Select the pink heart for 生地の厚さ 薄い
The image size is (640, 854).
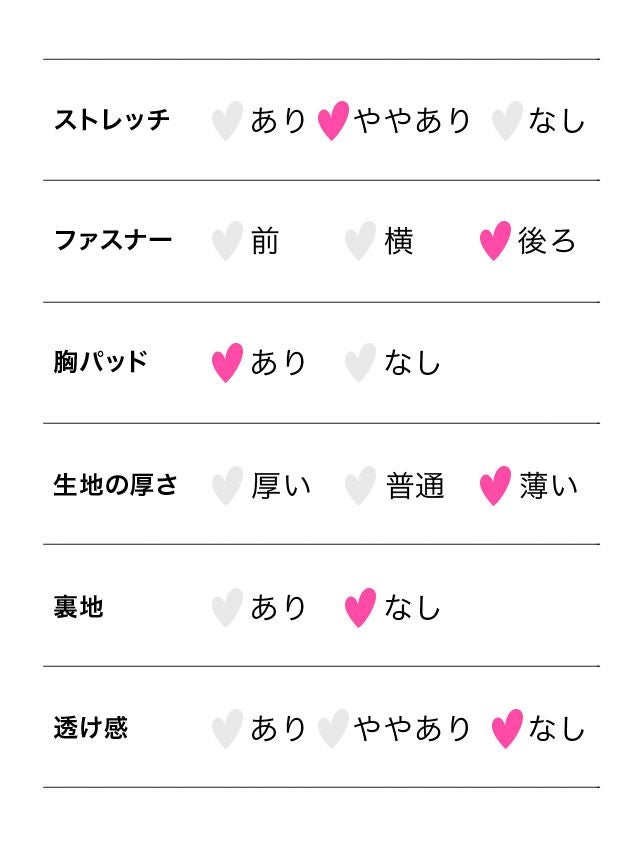tap(495, 486)
